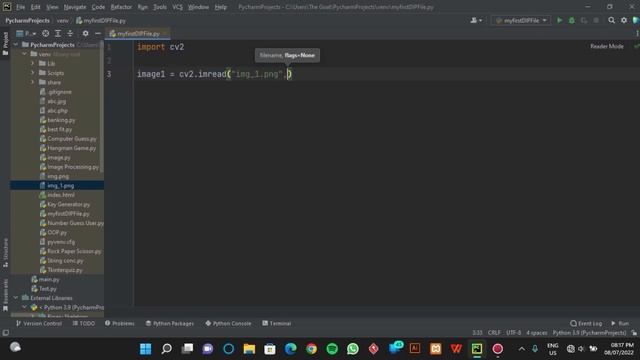Click the Reader Mode button

point(607,47)
